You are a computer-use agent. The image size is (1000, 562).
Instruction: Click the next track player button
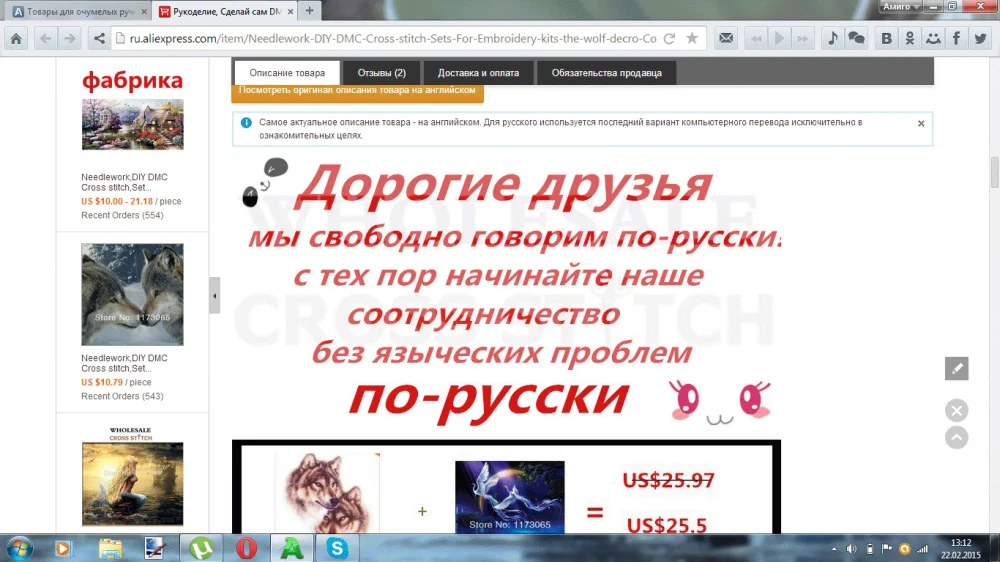tap(802, 38)
